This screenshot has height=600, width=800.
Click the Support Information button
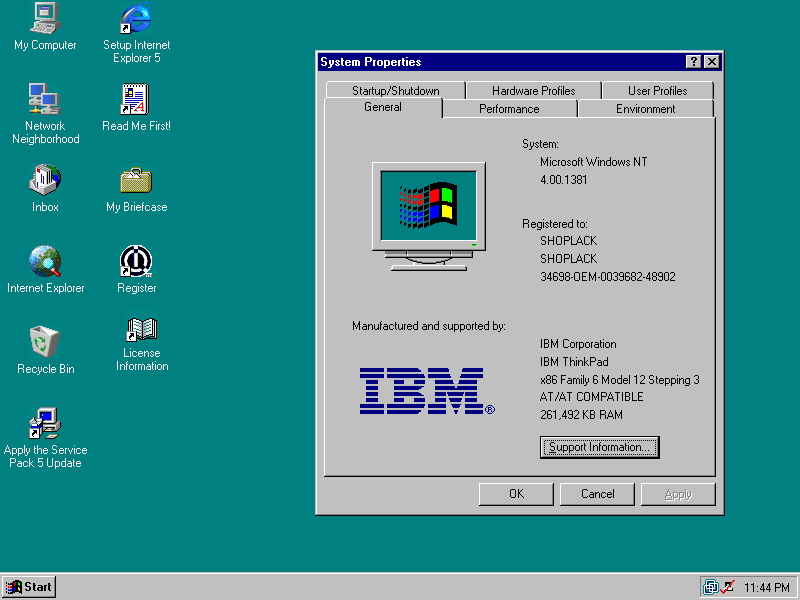(599, 447)
